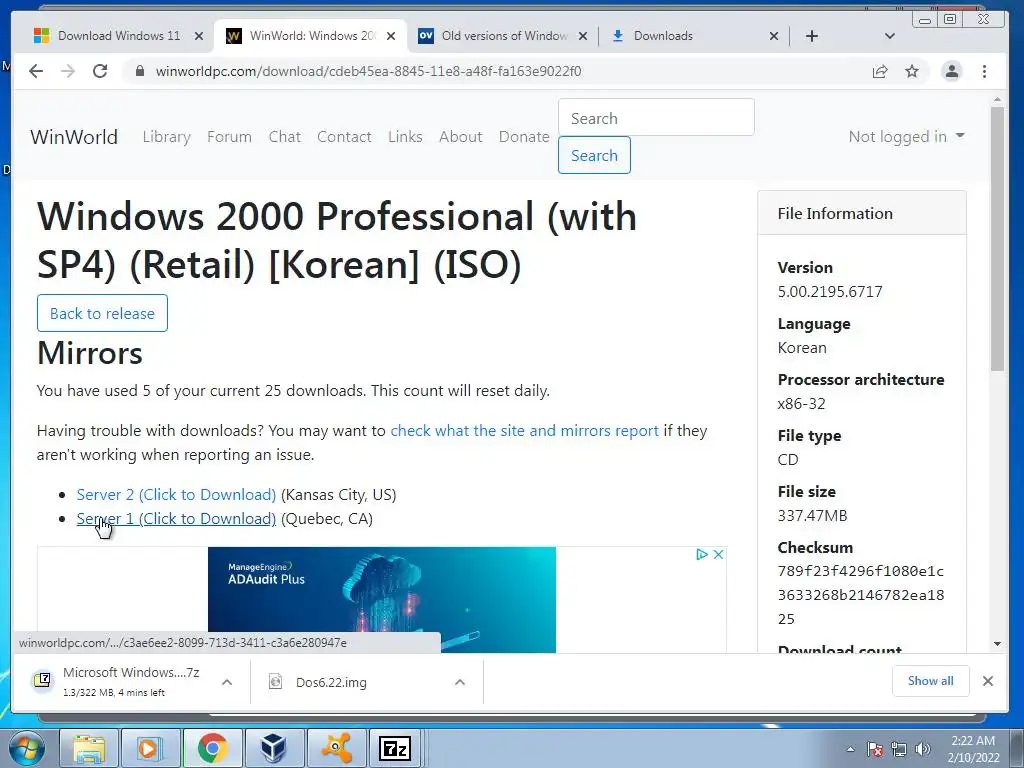
Task: Show hidden tray icons arrow
Action: click(850, 749)
